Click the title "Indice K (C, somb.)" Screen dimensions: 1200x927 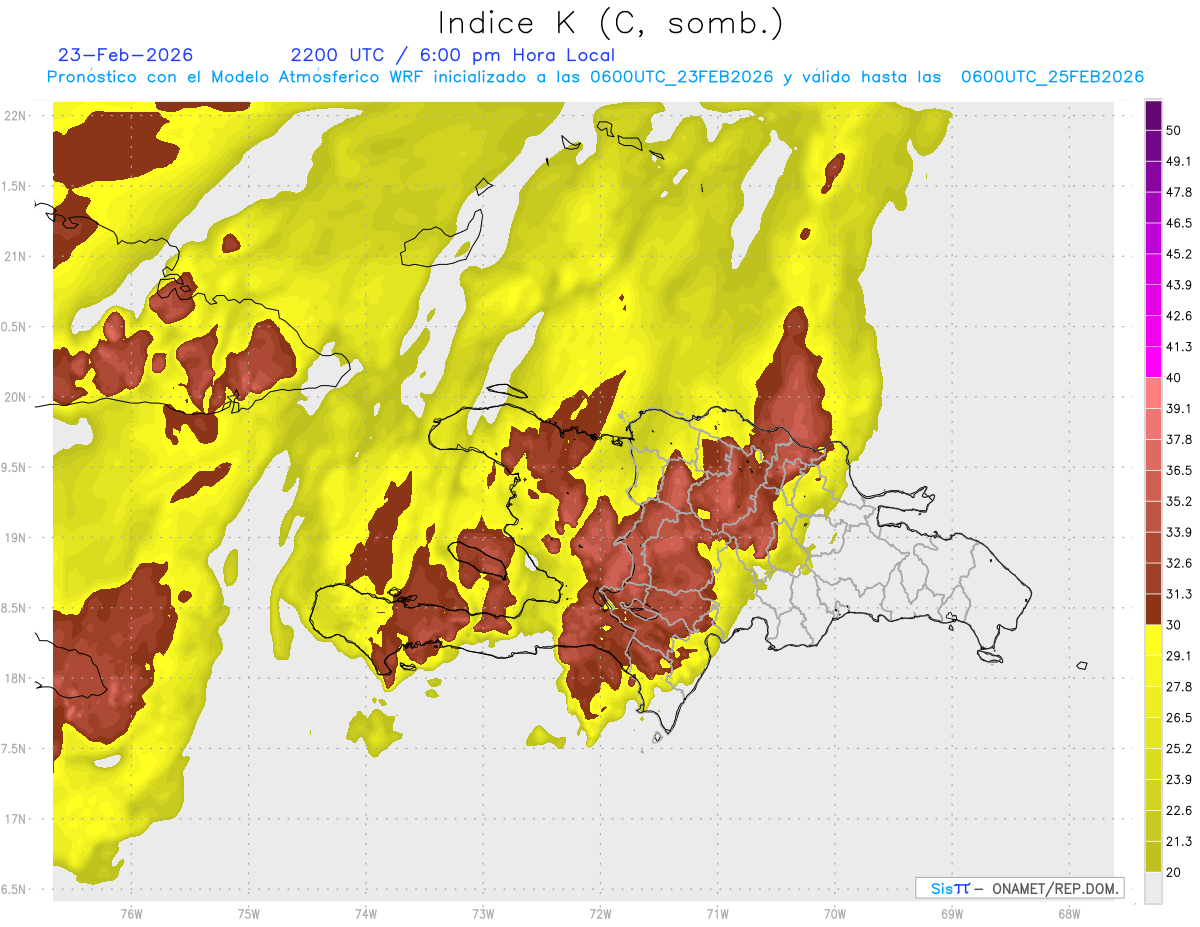610,23
